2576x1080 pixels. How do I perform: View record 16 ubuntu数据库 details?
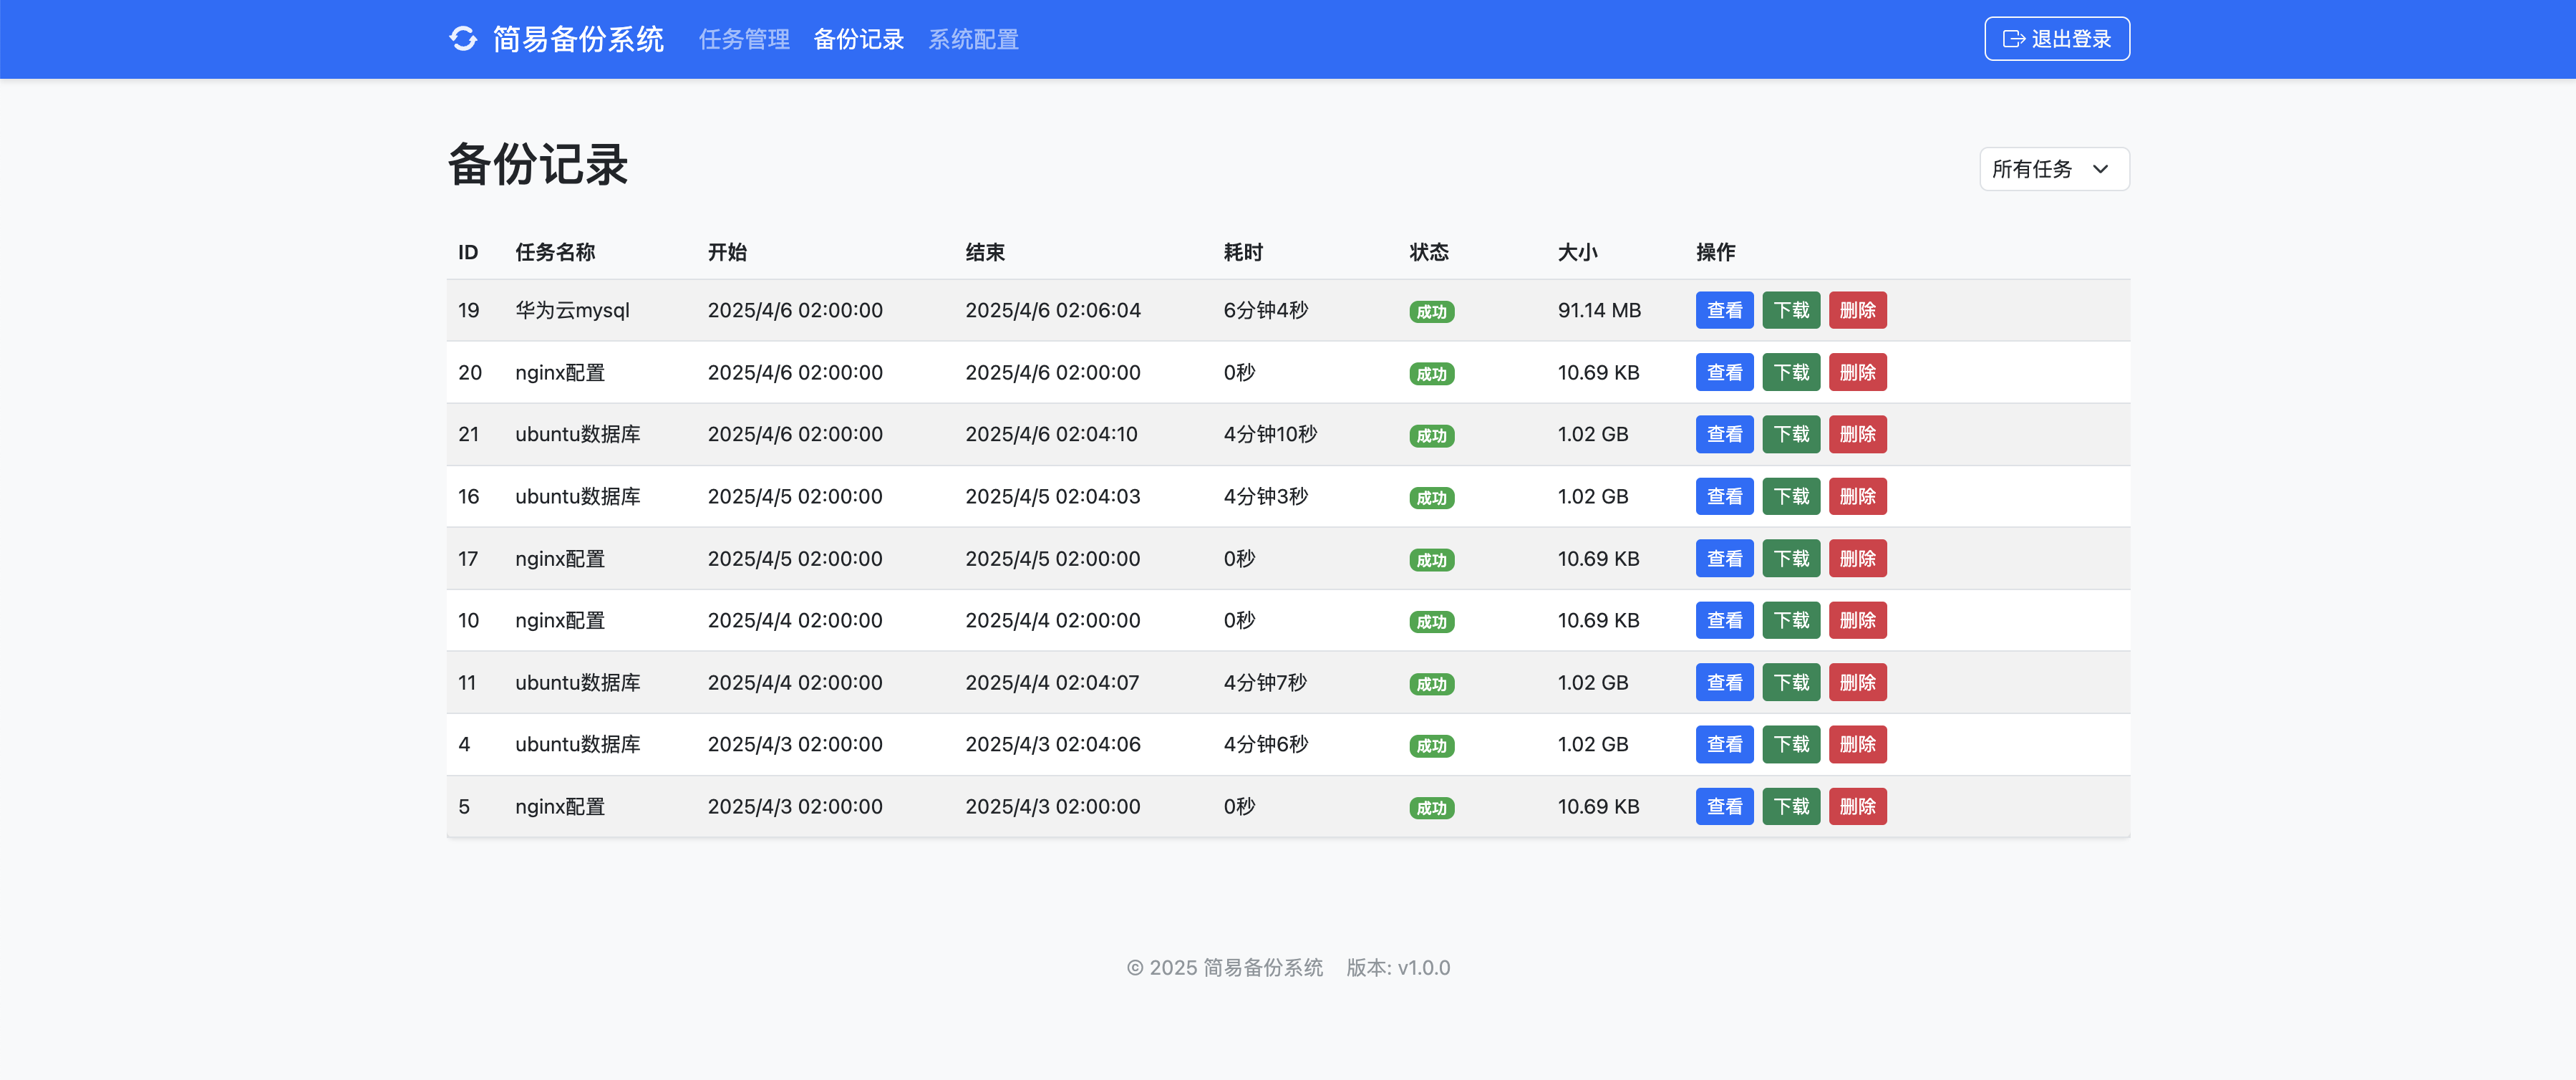(x=1724, y=496)
